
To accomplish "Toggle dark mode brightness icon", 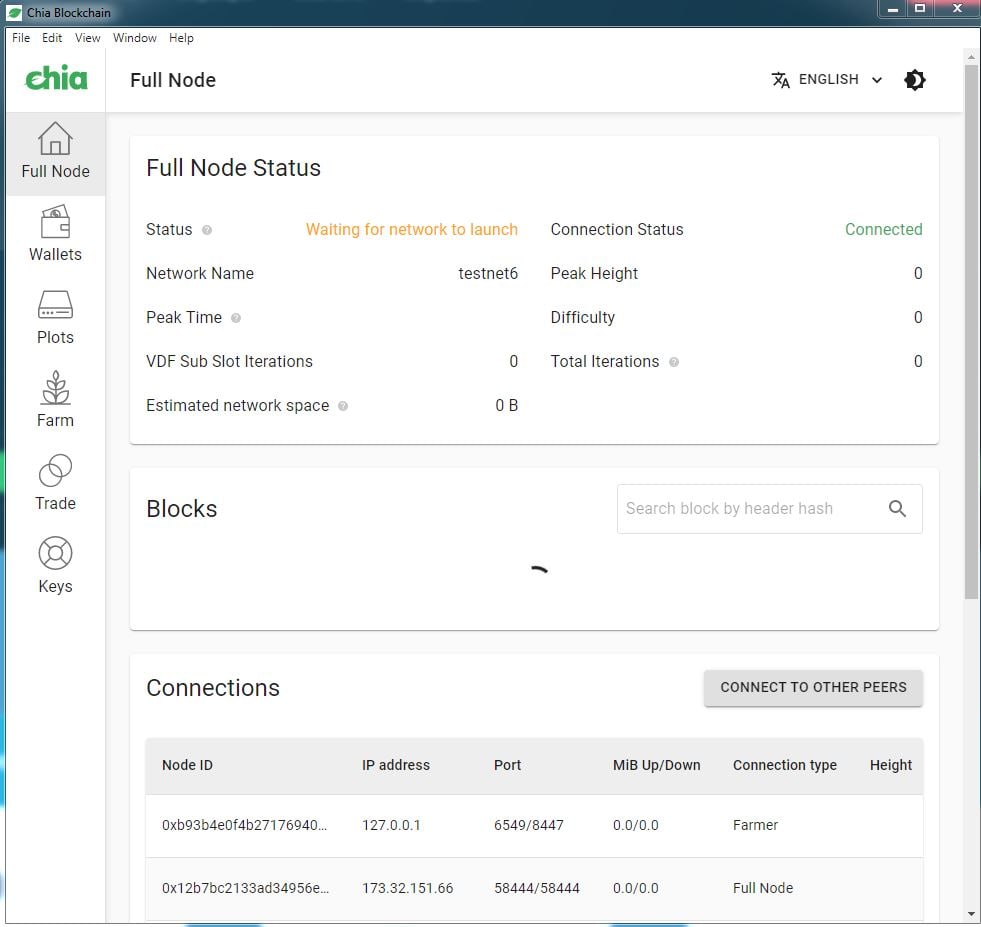I will (914, 79).
